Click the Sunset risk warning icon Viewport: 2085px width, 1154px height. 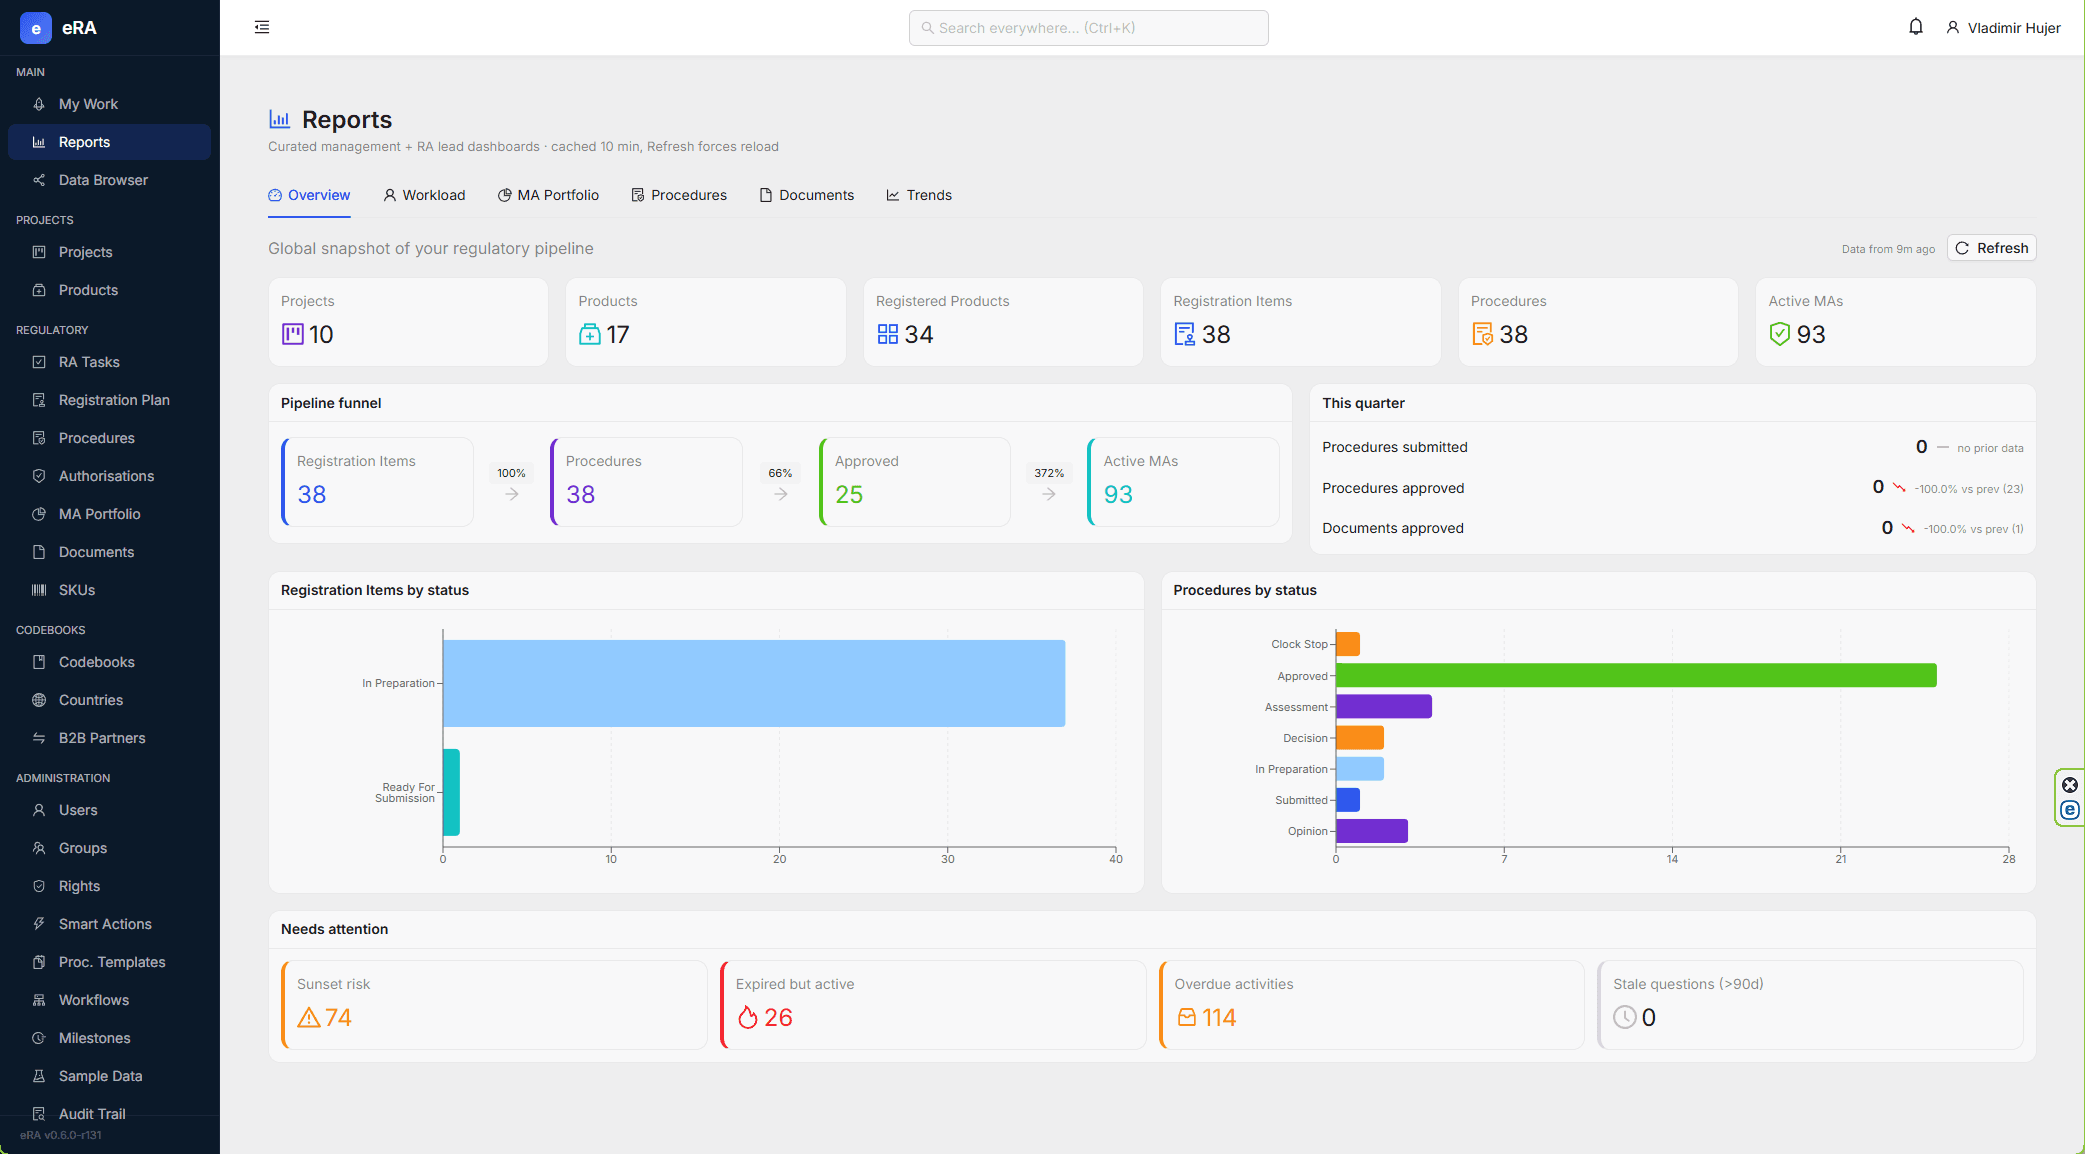point(309,1018)
